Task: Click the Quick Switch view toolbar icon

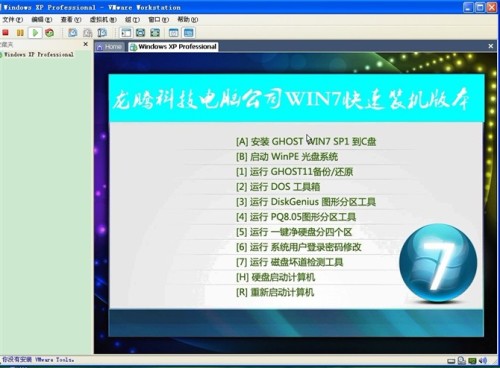Action: (141, 33)
